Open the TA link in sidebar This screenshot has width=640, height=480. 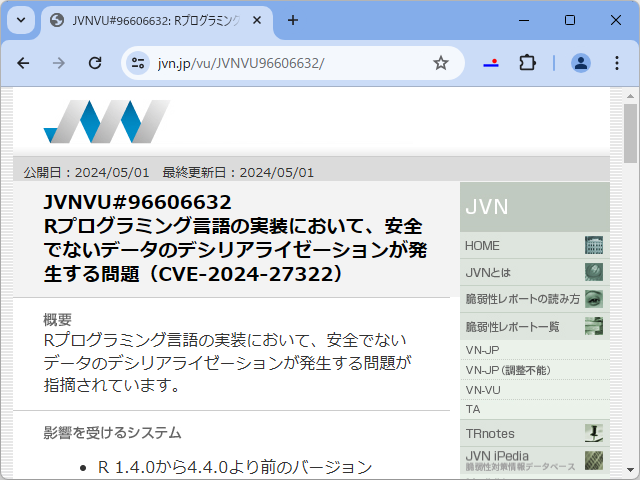535,409
